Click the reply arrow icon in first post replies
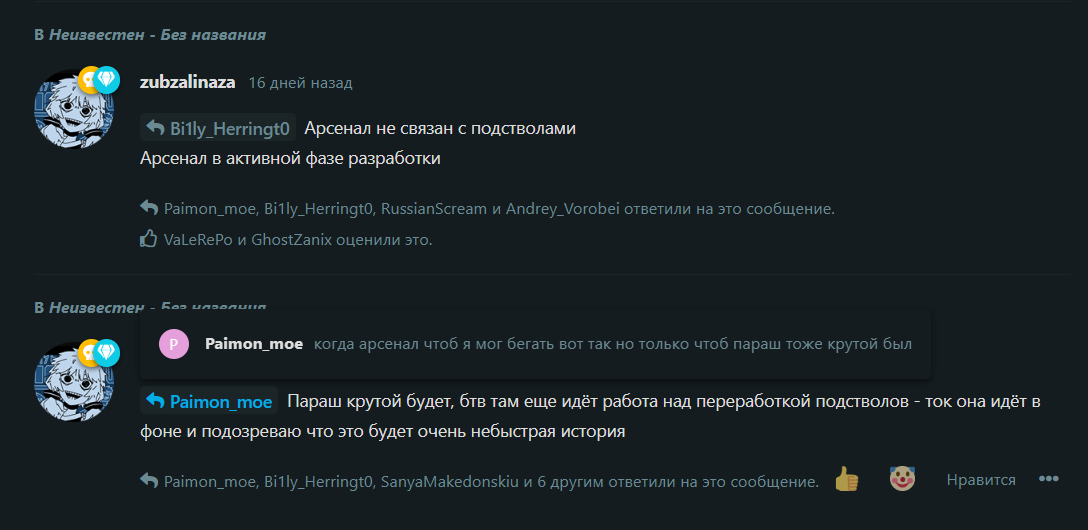Viewport: 1088px width, 530px height. click(148, 207)
